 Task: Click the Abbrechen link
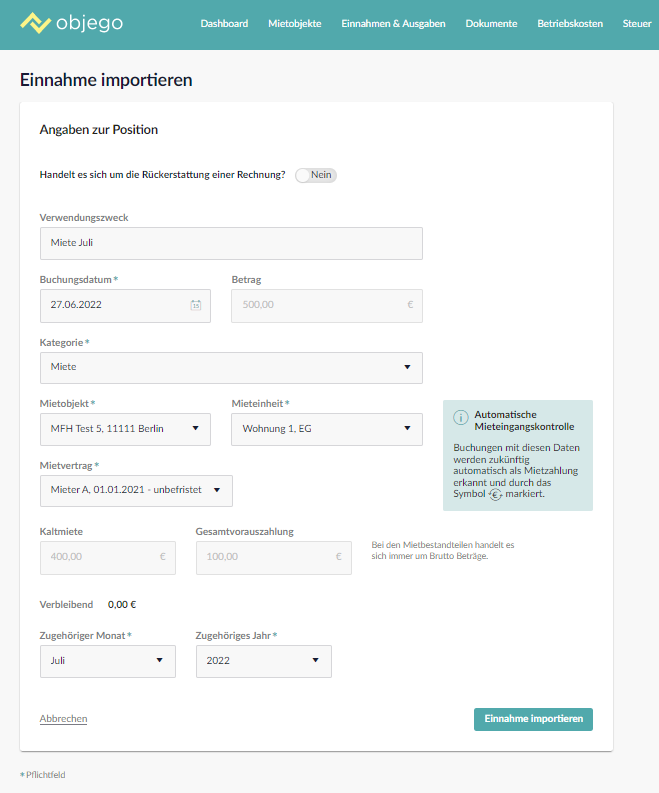[x=63, y=719]
